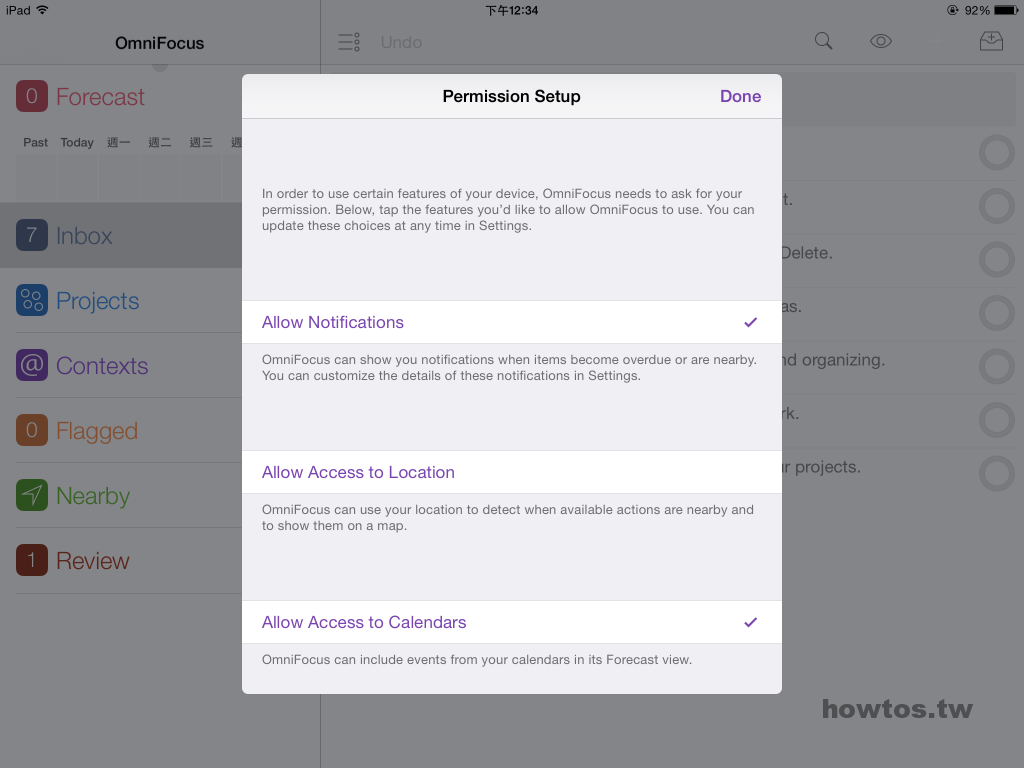Click the battery indicator icon
The width and height of the screenshot is (1024, 768).
(1006, 10)
